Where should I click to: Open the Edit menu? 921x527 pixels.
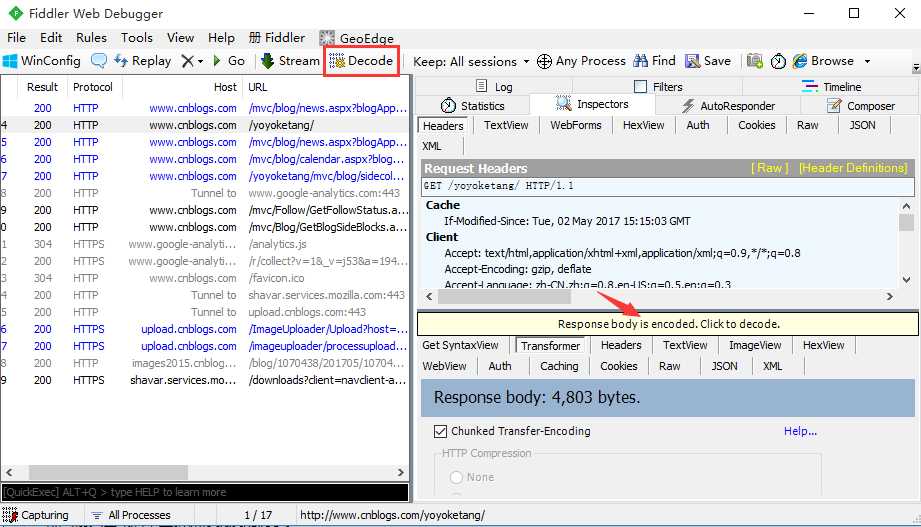pyautogui.click(x=51, y=38)
